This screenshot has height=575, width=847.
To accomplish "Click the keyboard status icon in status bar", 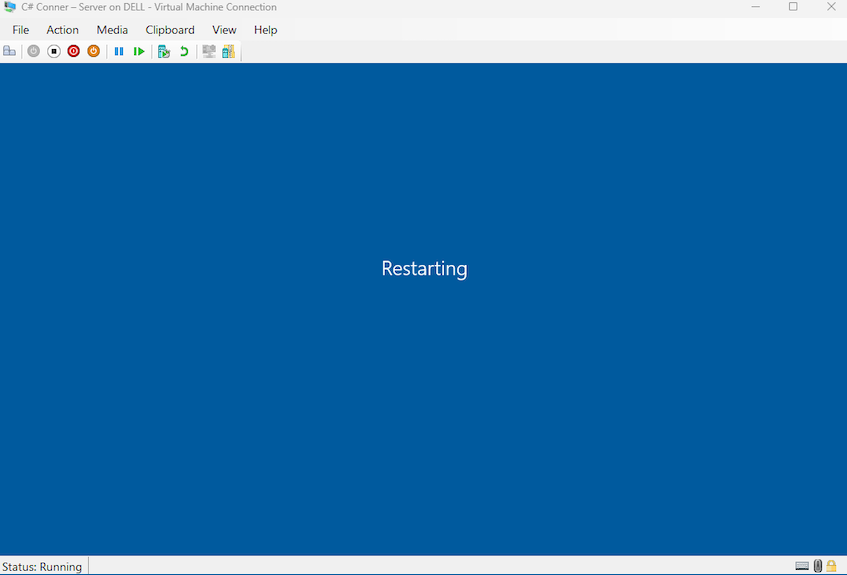I will coord(802,566).
